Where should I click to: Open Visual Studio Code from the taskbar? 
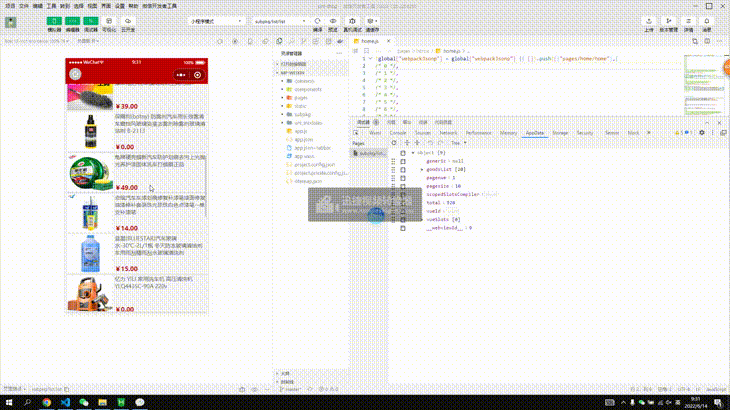(x=65, y=402)
